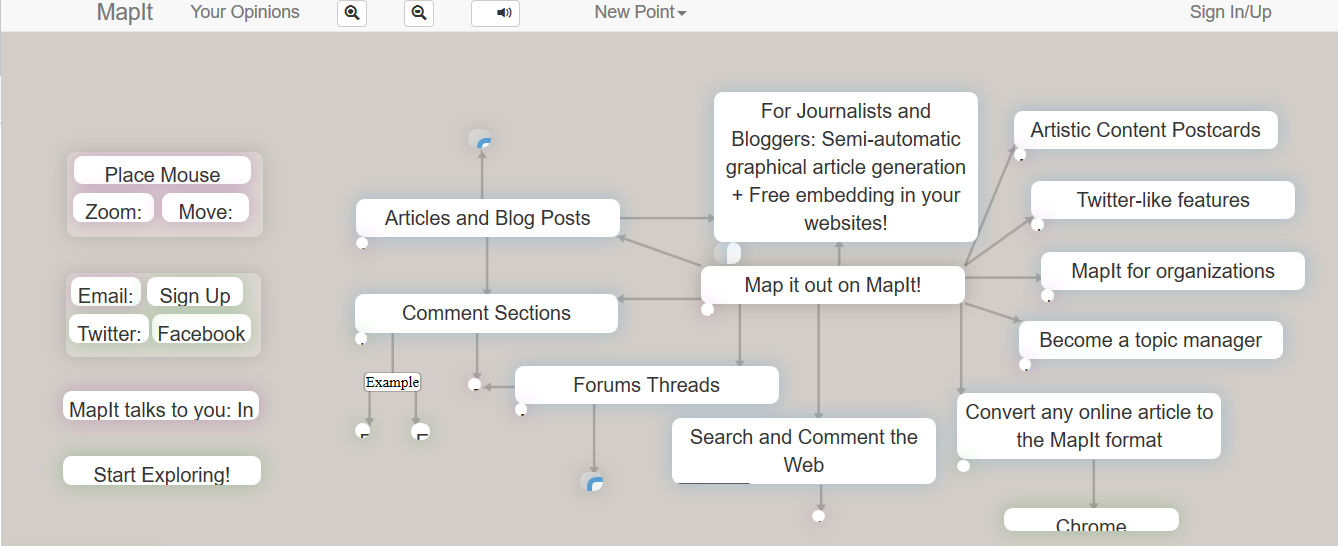Click the left child circle under Example
The height and width of the screenshot is (546, 1338).
click(x=363, y=431)
